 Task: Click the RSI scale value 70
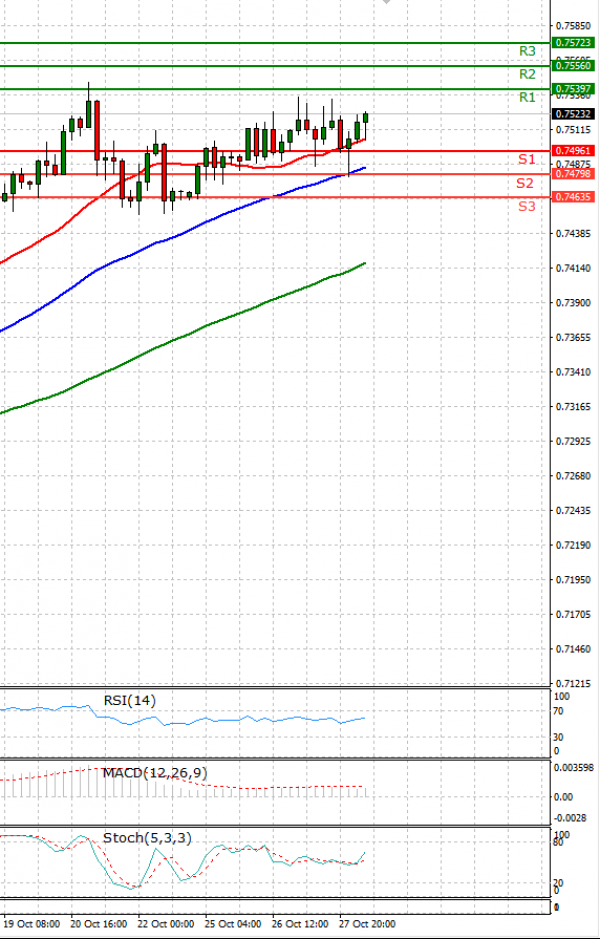point(560,711)
